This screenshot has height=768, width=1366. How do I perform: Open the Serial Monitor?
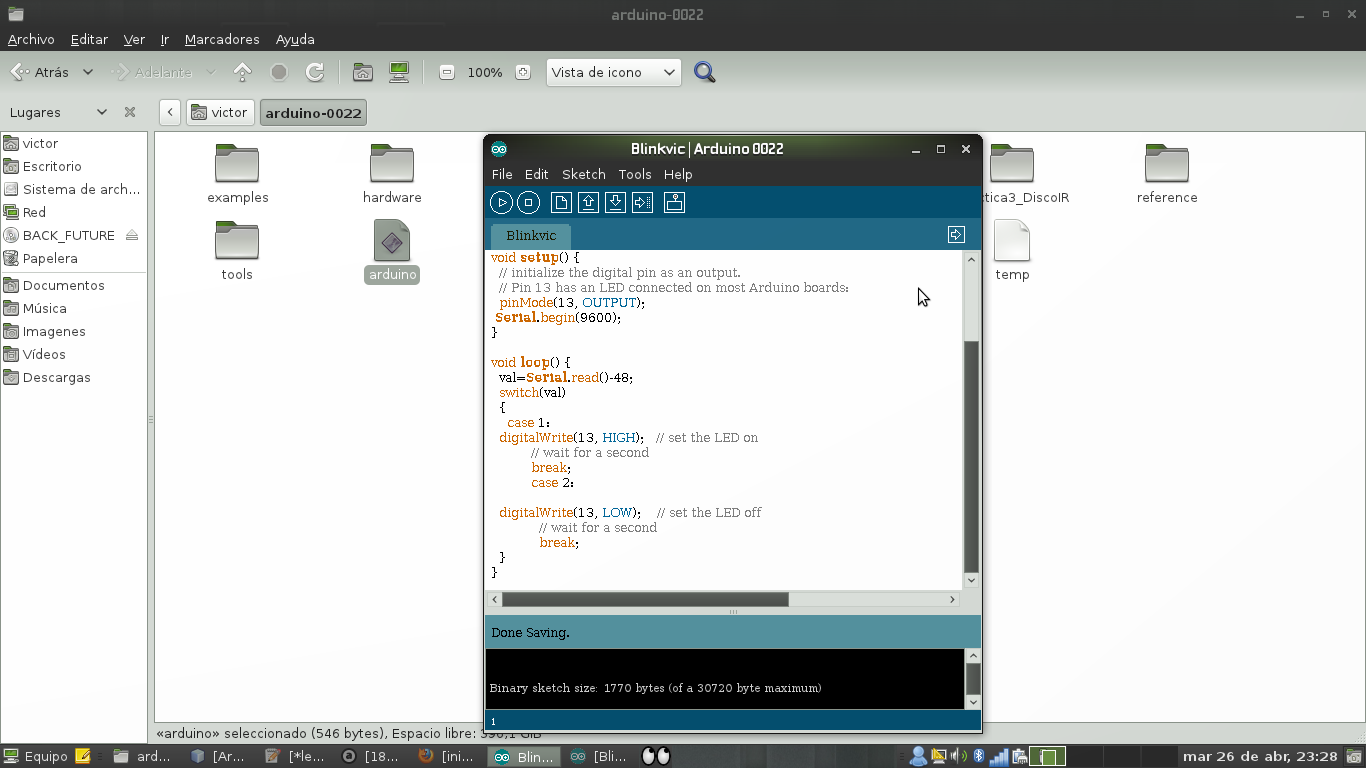[x=674, y=202]
